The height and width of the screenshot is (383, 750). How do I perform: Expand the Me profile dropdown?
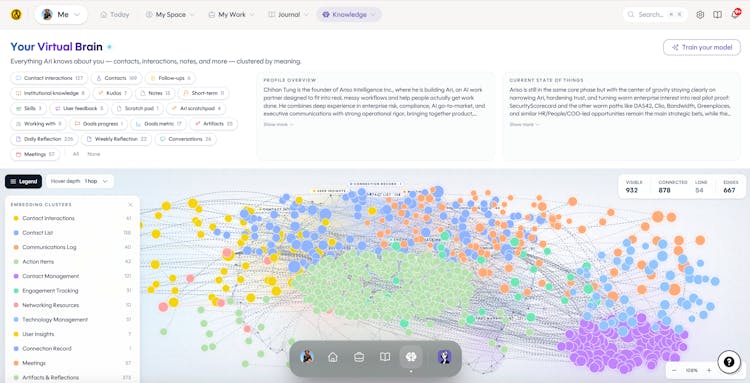click(61, 15)
